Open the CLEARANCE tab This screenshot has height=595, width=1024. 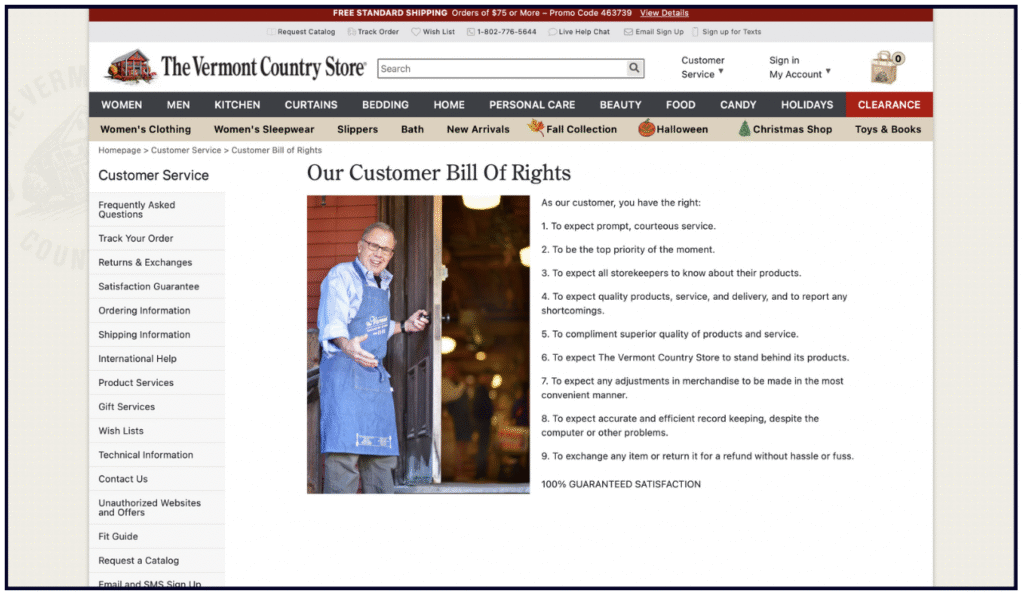coord(888,105)
